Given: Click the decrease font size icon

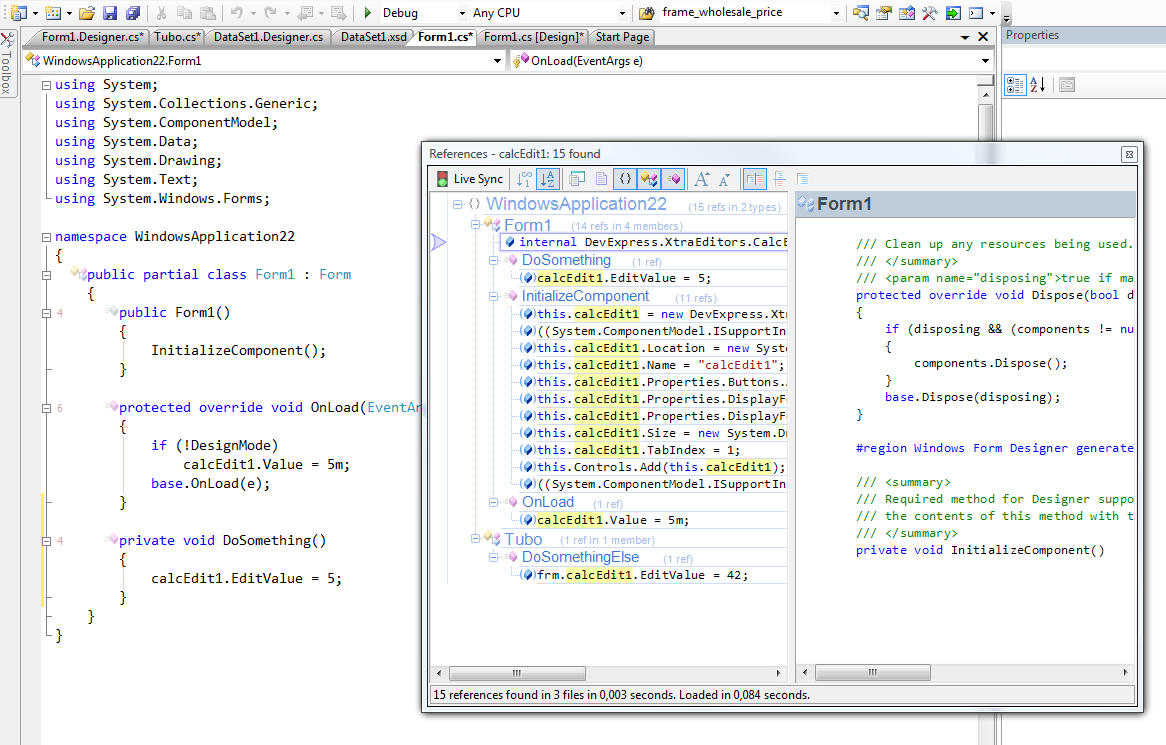Looking at the screenshot, I should tap(724, 179).
